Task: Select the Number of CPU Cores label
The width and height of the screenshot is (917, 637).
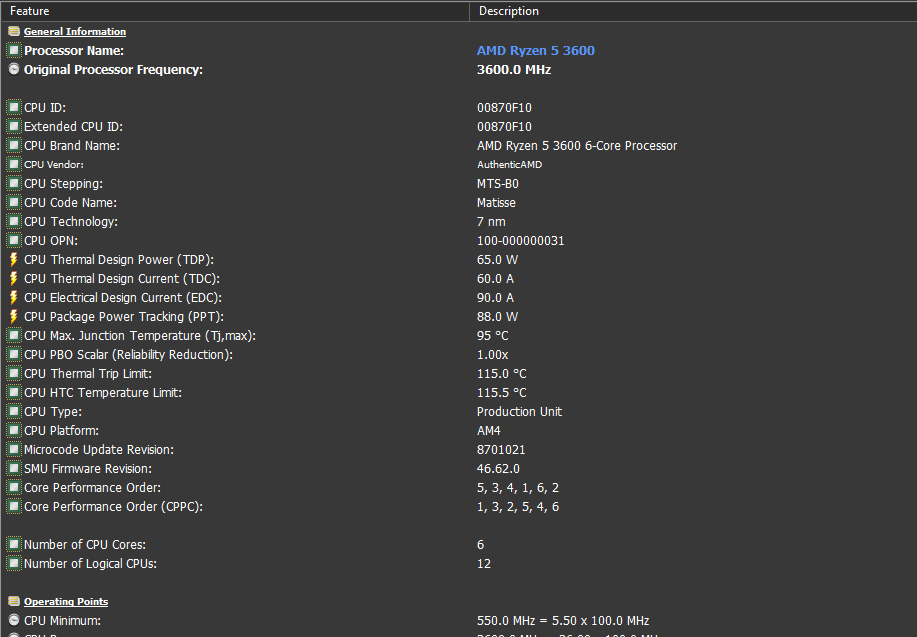Action: (85, 545)
